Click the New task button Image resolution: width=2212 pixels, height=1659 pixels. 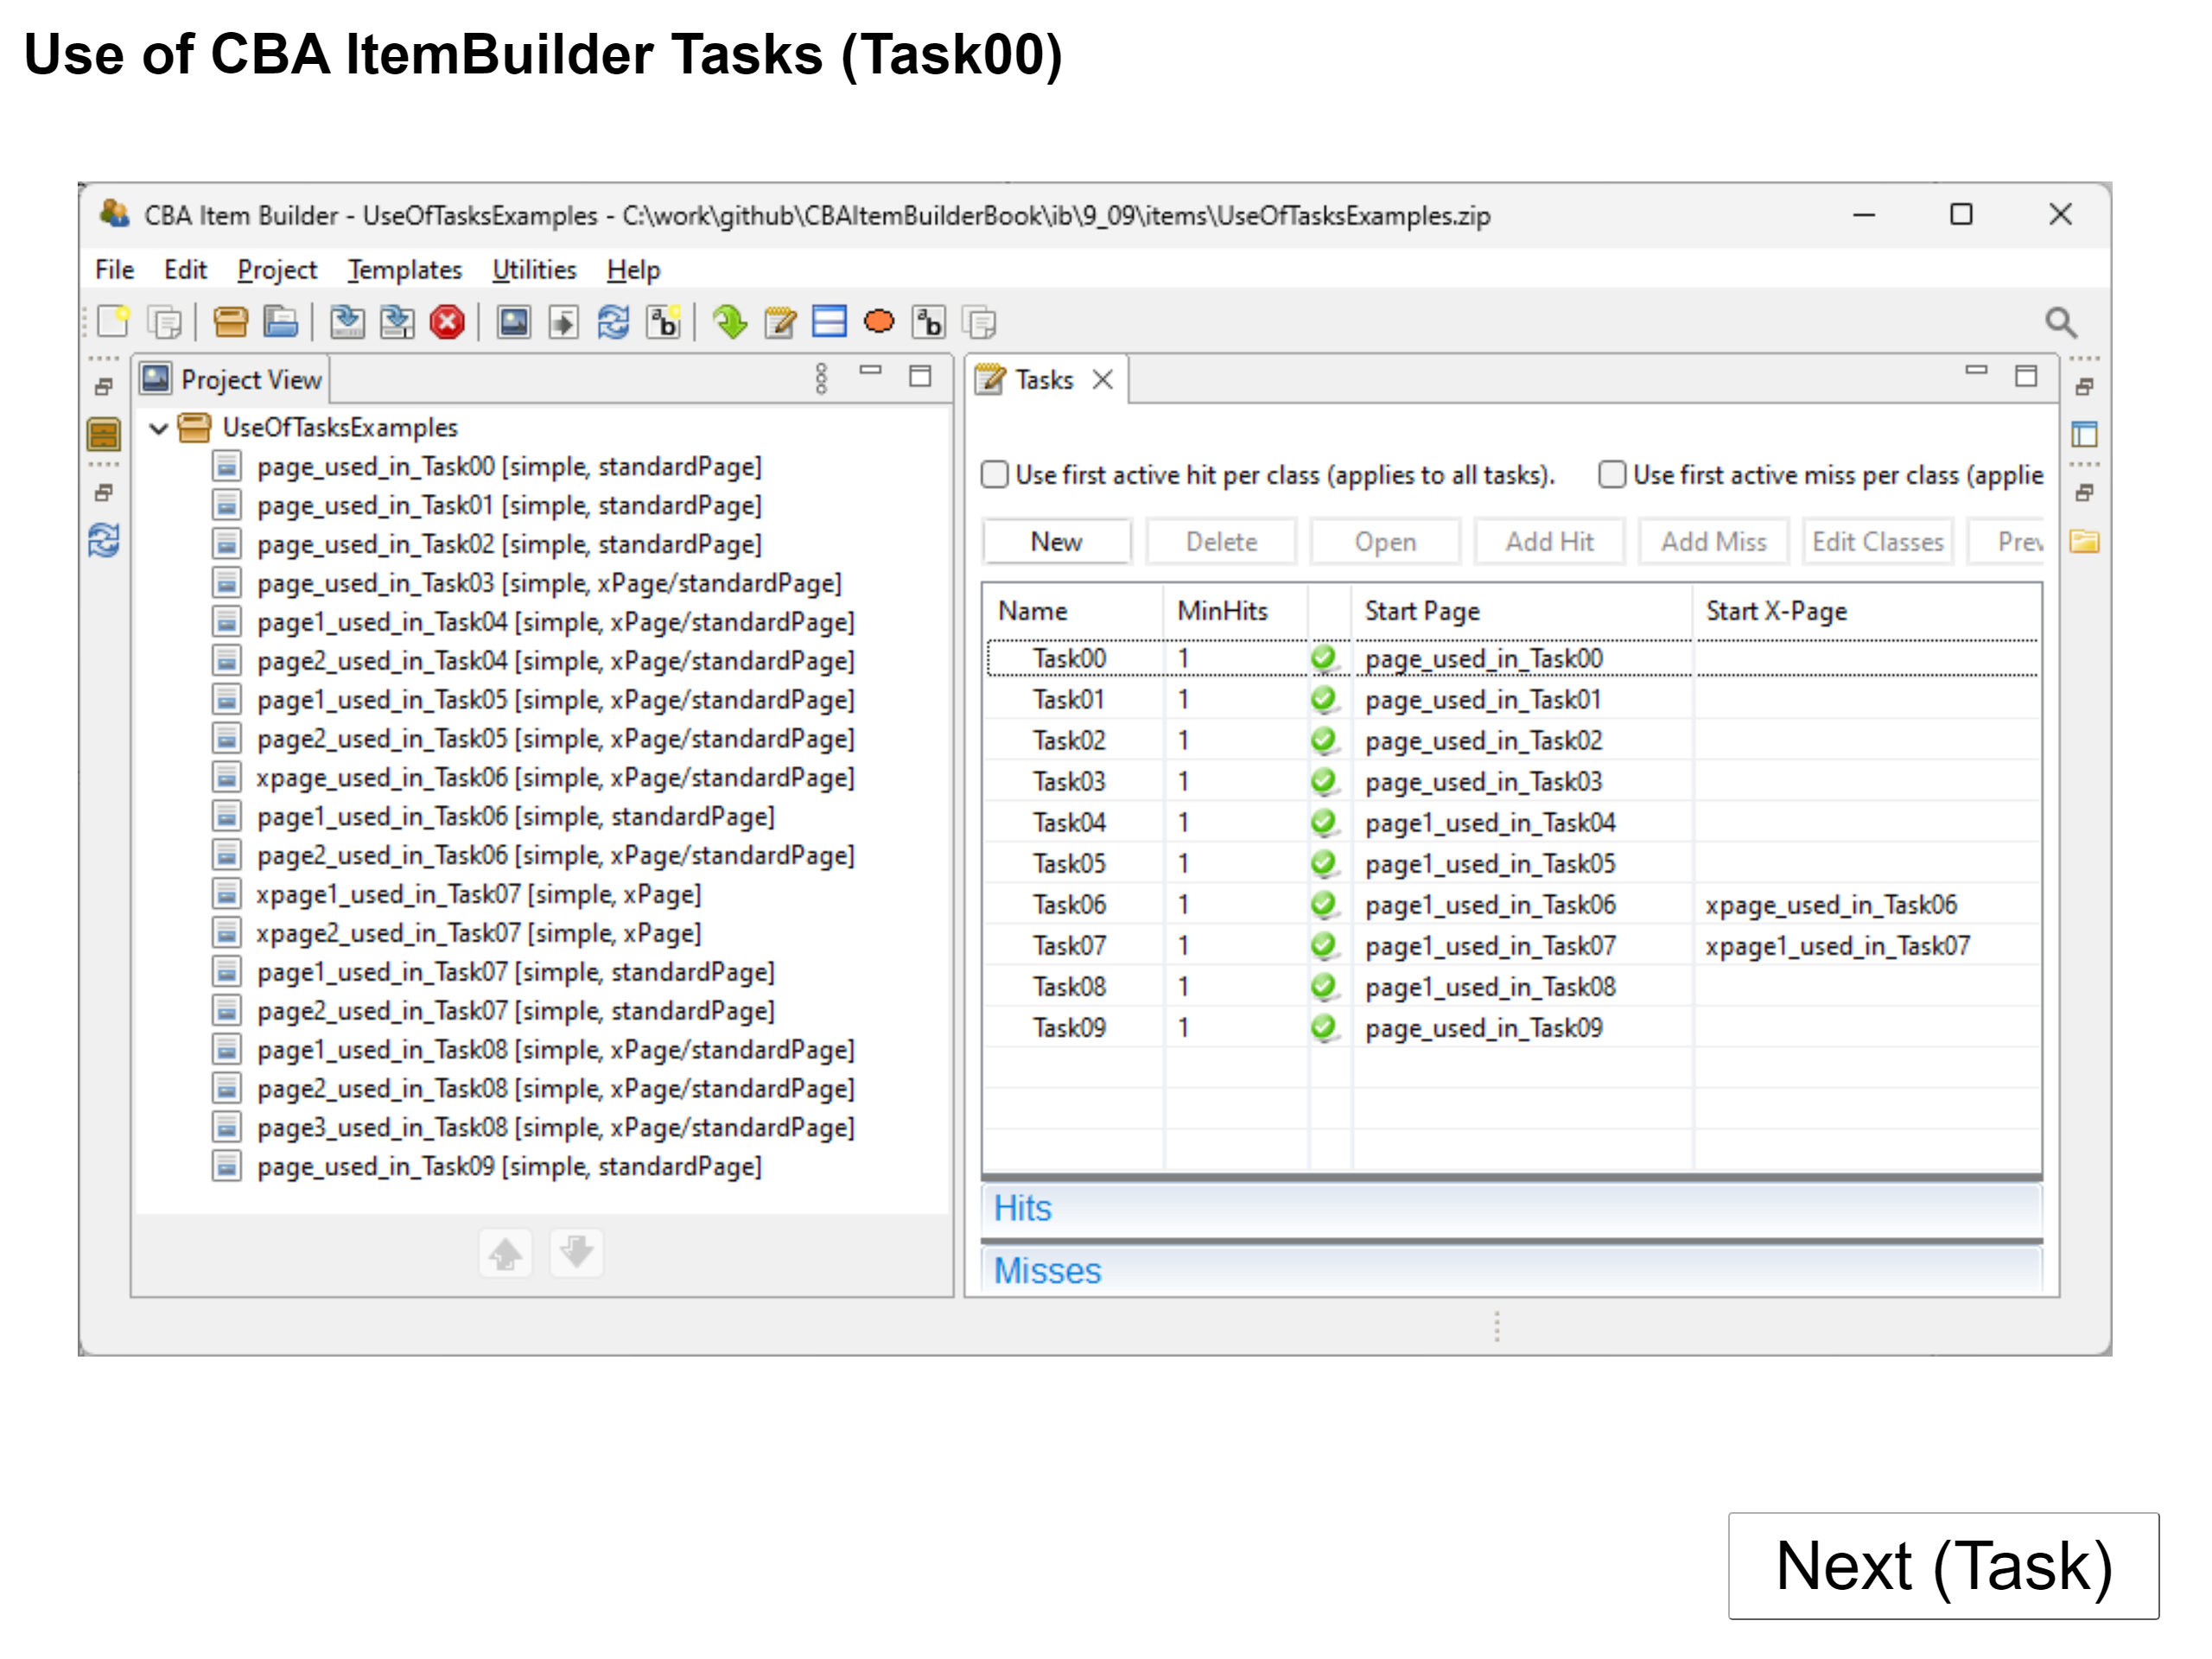point(1056,542)
